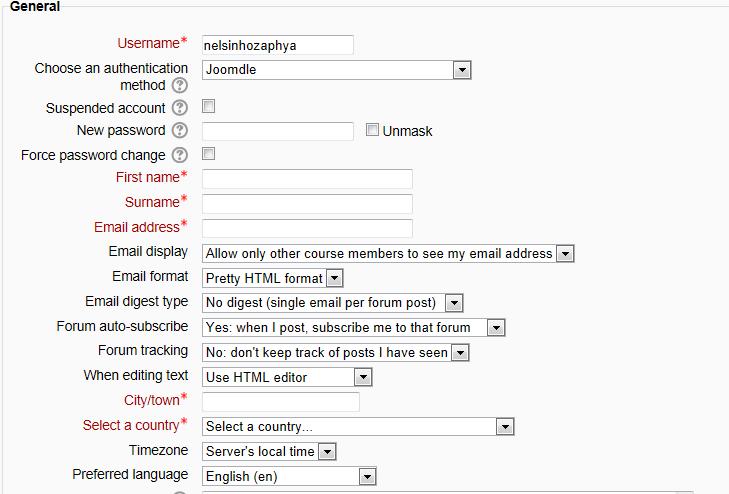Open the When editing text dropdown
The image size is (729, 494).
click(287, 377)
